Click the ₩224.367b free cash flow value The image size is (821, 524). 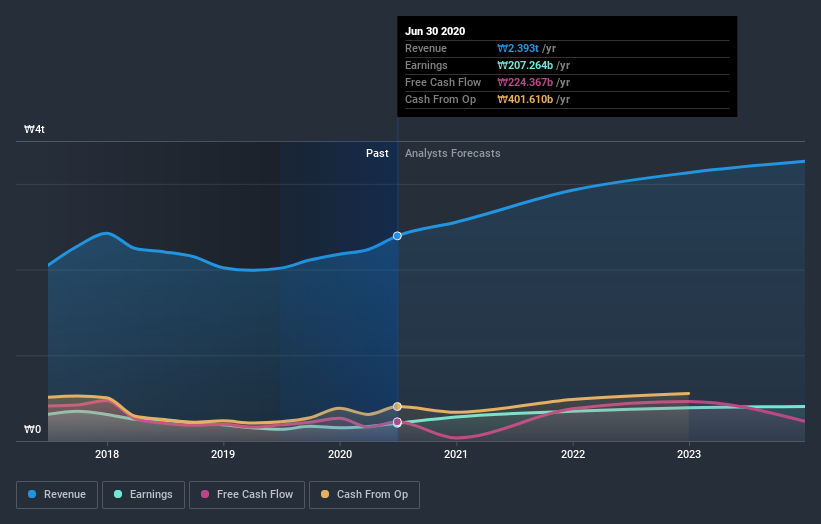(x=525, y=82)
